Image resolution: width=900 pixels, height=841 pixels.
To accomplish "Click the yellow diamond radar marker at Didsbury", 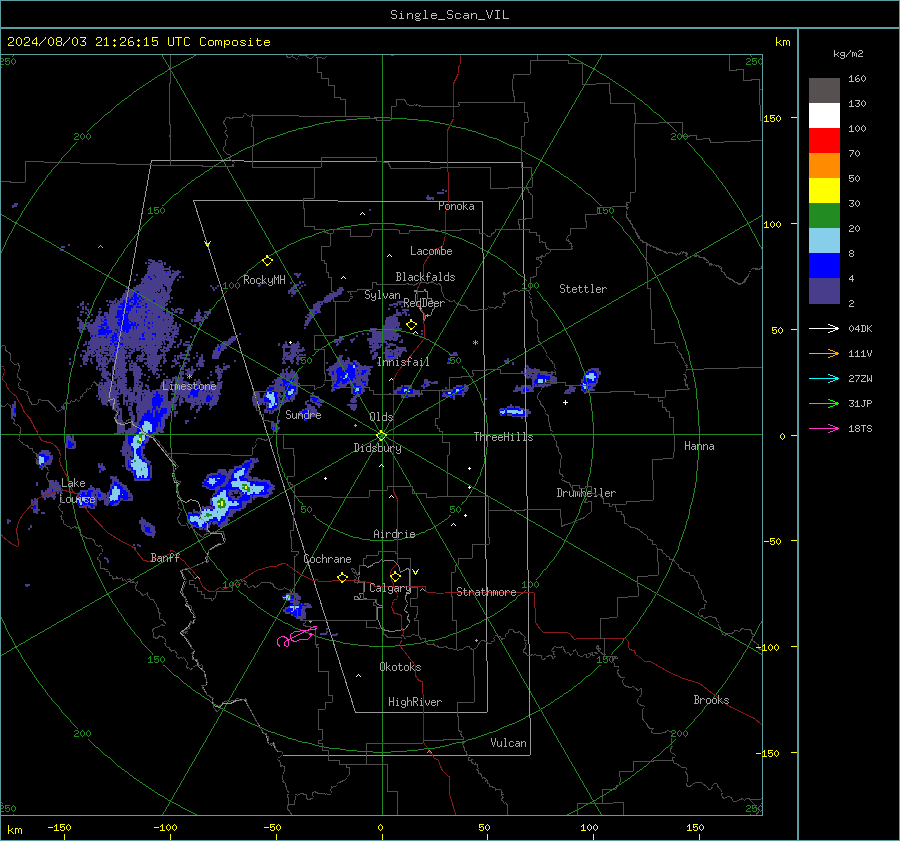I will [x=381, y=436].
